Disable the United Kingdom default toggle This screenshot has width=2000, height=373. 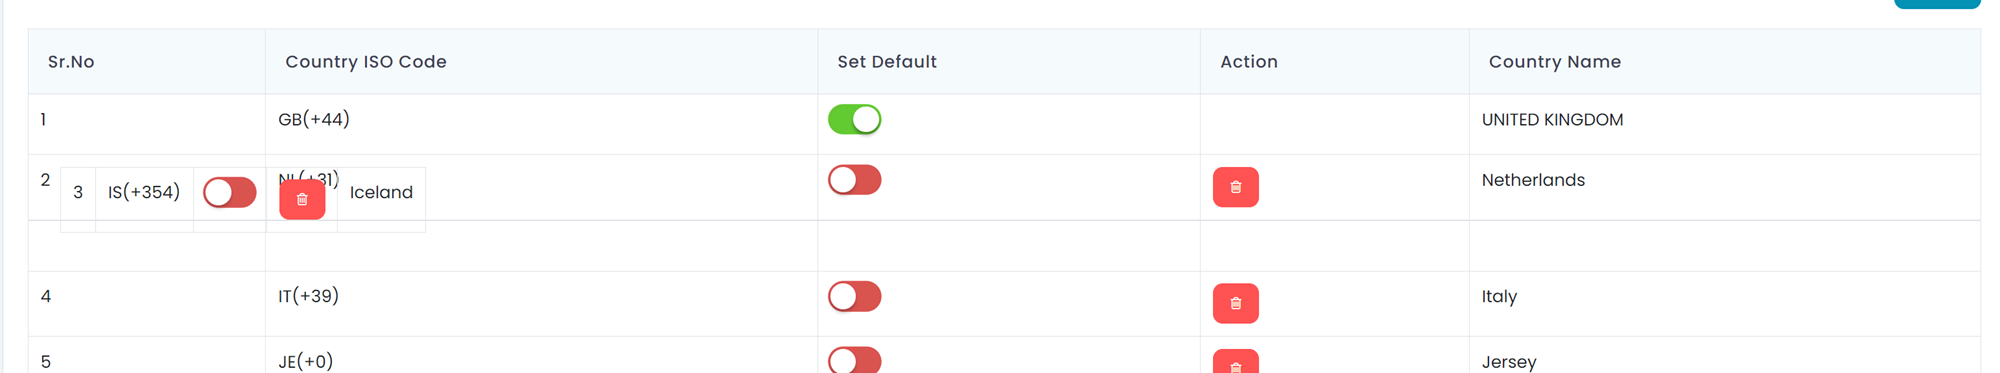(x=855, y=119)
